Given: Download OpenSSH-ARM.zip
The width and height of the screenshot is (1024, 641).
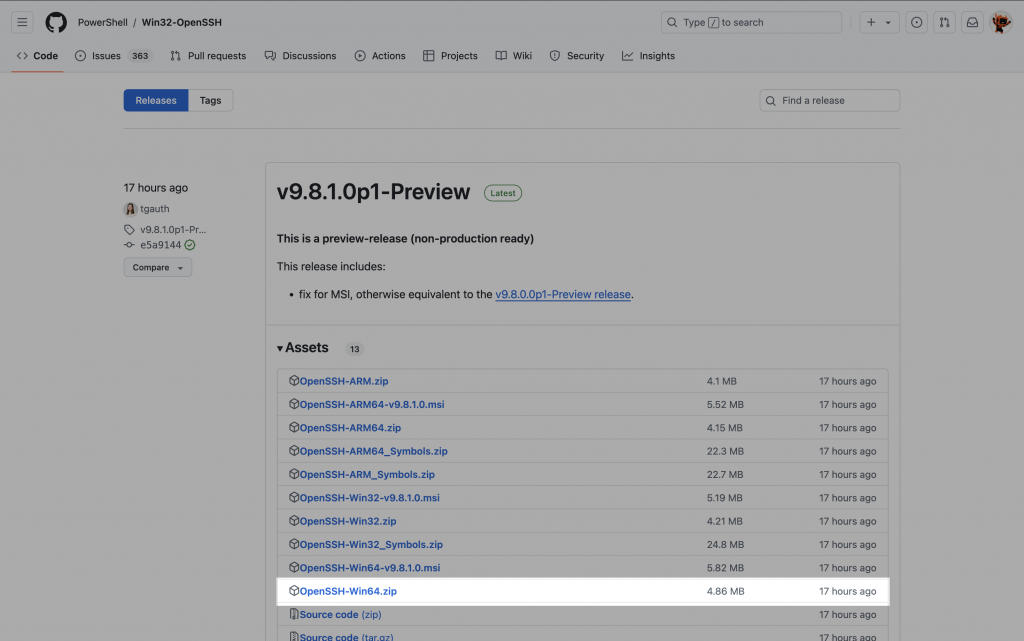Looking at the screenshot, I should tap(344, 381).
